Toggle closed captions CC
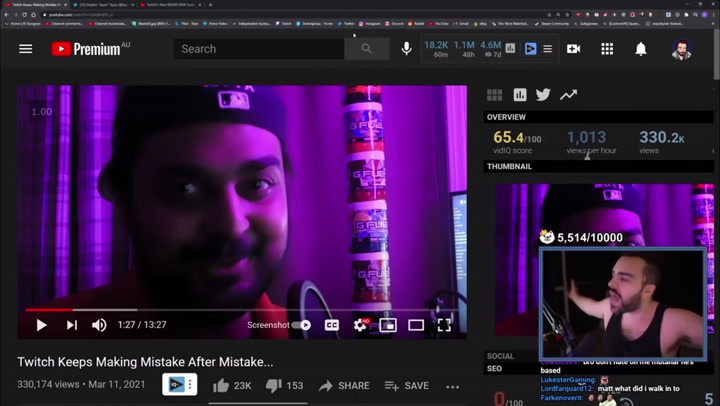Image resolution: width=720 pixels, height=406 pixels. click(332, 325)
